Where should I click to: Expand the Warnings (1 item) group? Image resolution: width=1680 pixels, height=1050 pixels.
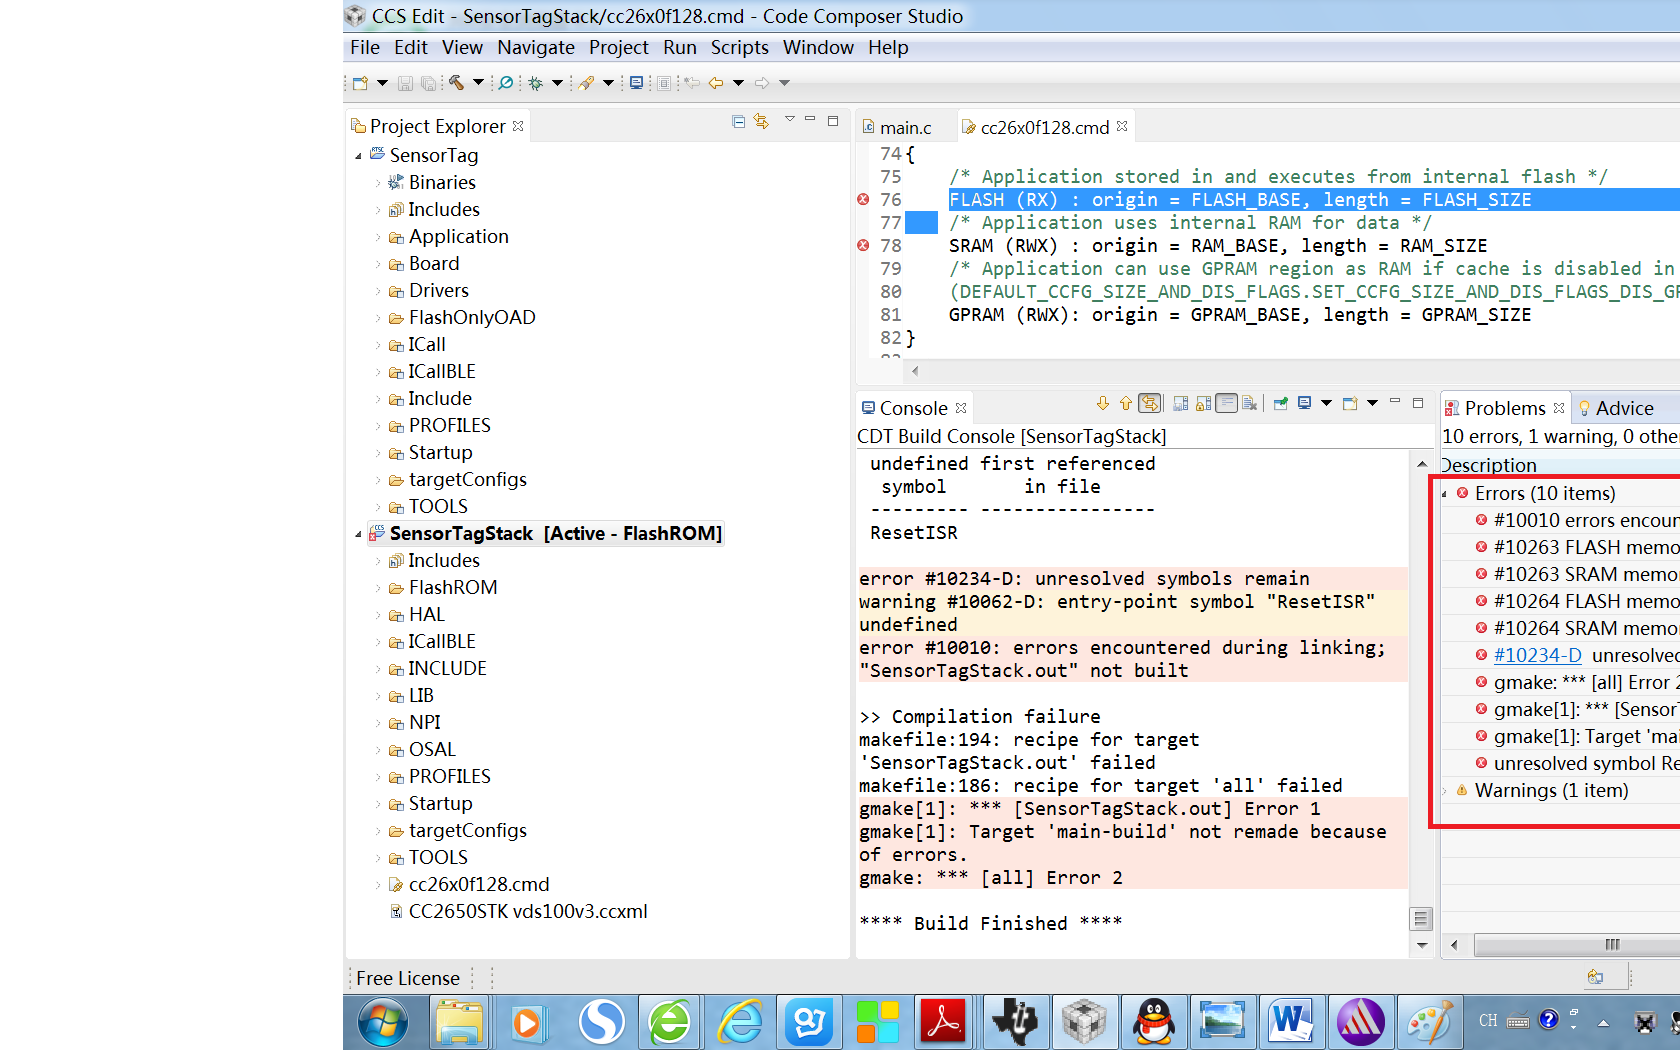coord(1445,791)
